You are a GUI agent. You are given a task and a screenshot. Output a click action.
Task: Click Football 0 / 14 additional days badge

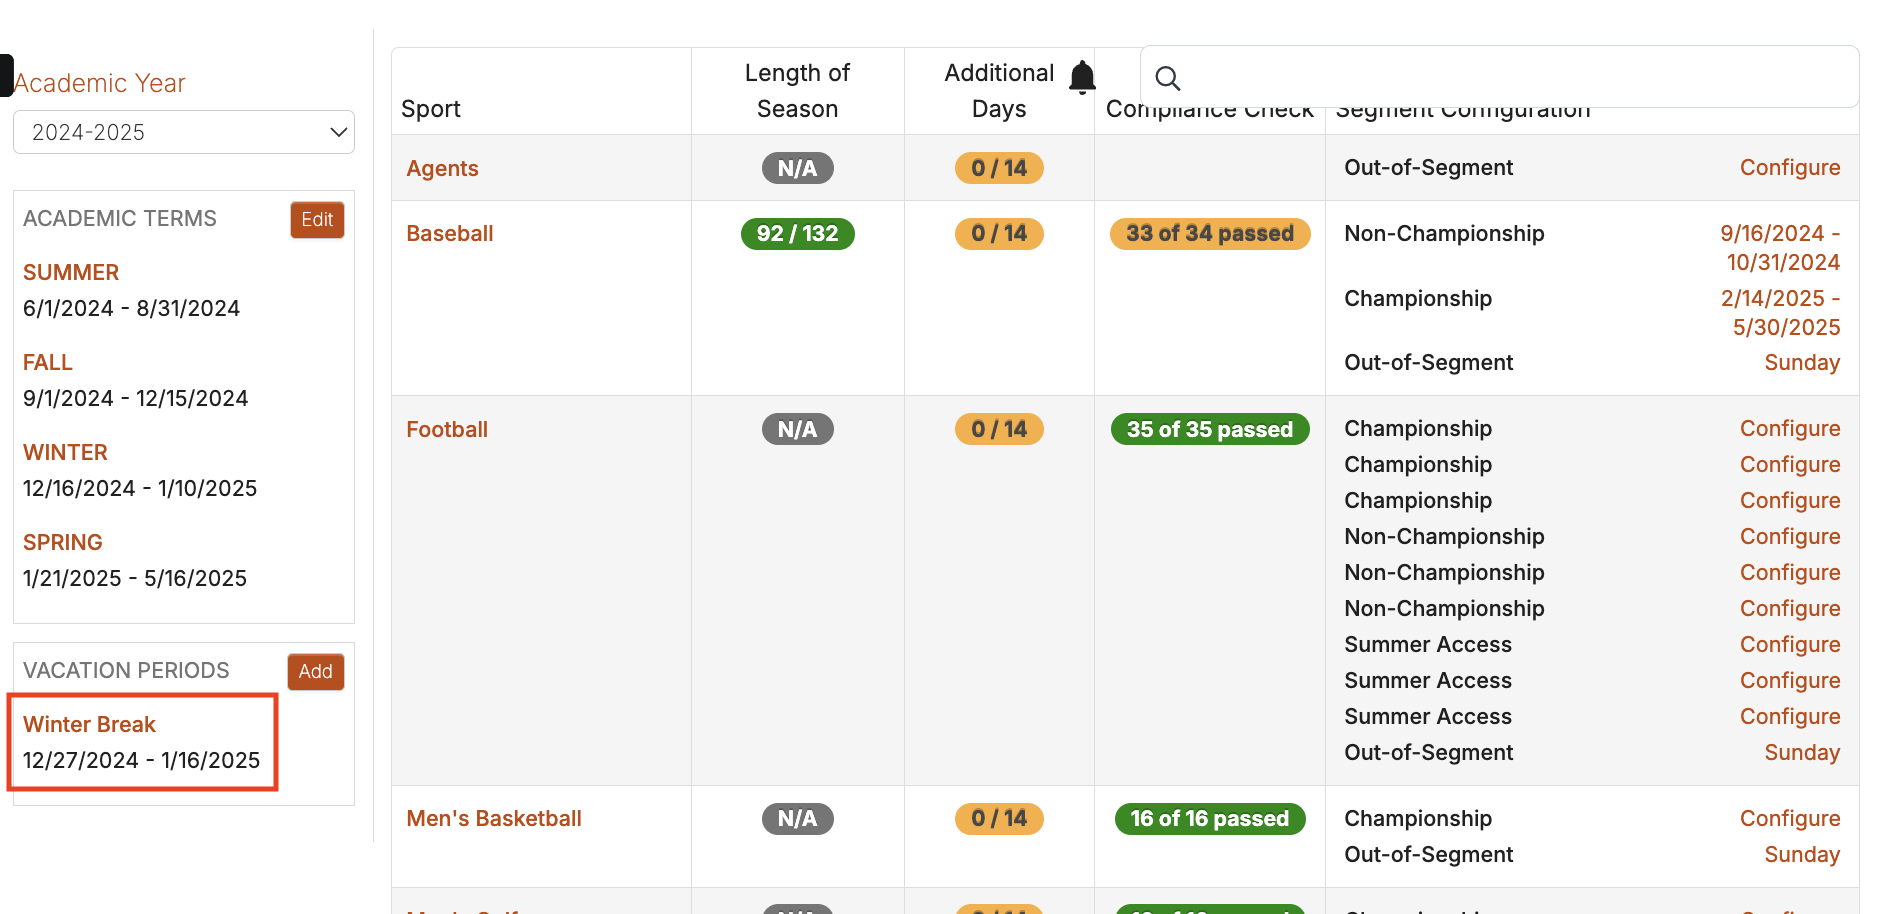click(999, 429)
